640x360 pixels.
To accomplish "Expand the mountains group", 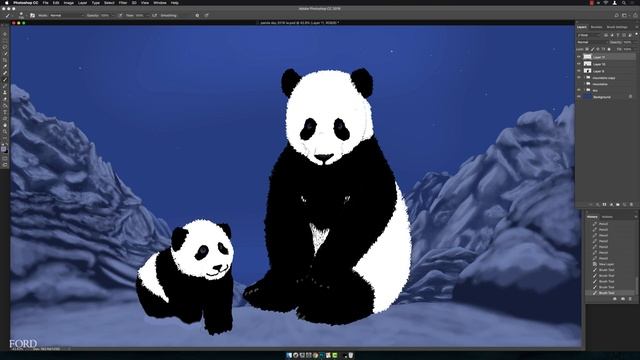I will click(584, 84).
